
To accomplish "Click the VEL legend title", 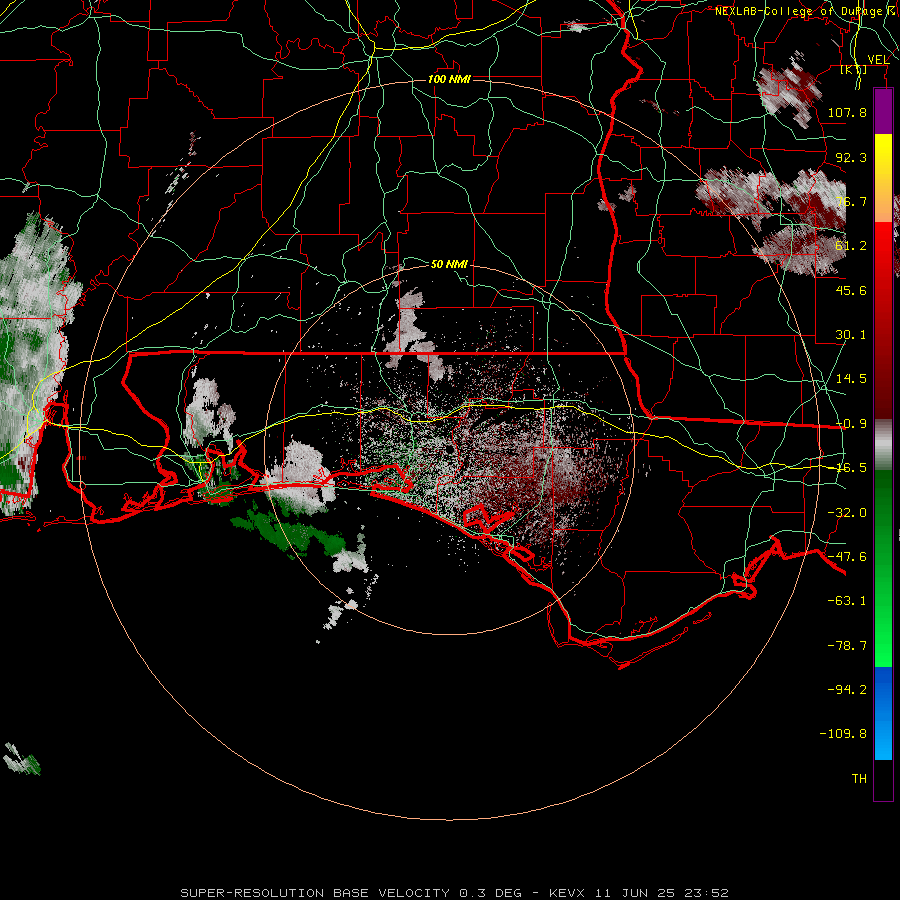I will coord(878,59).
